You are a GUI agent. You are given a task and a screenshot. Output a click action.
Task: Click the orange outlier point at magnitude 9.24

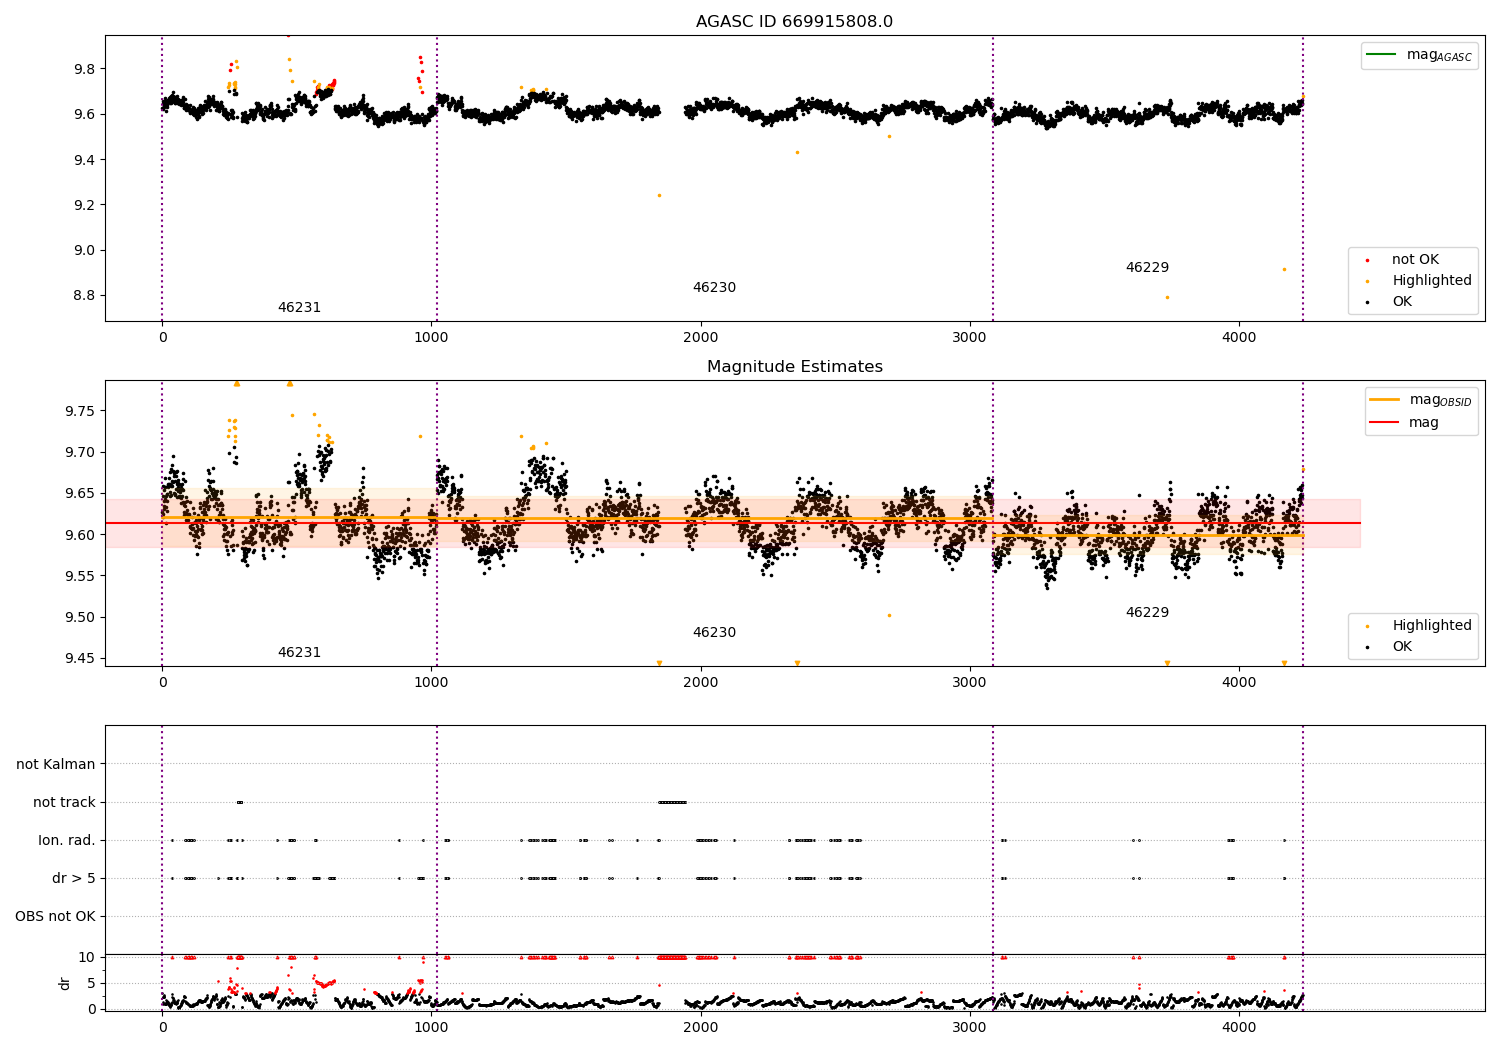click(x=659, y=195)
